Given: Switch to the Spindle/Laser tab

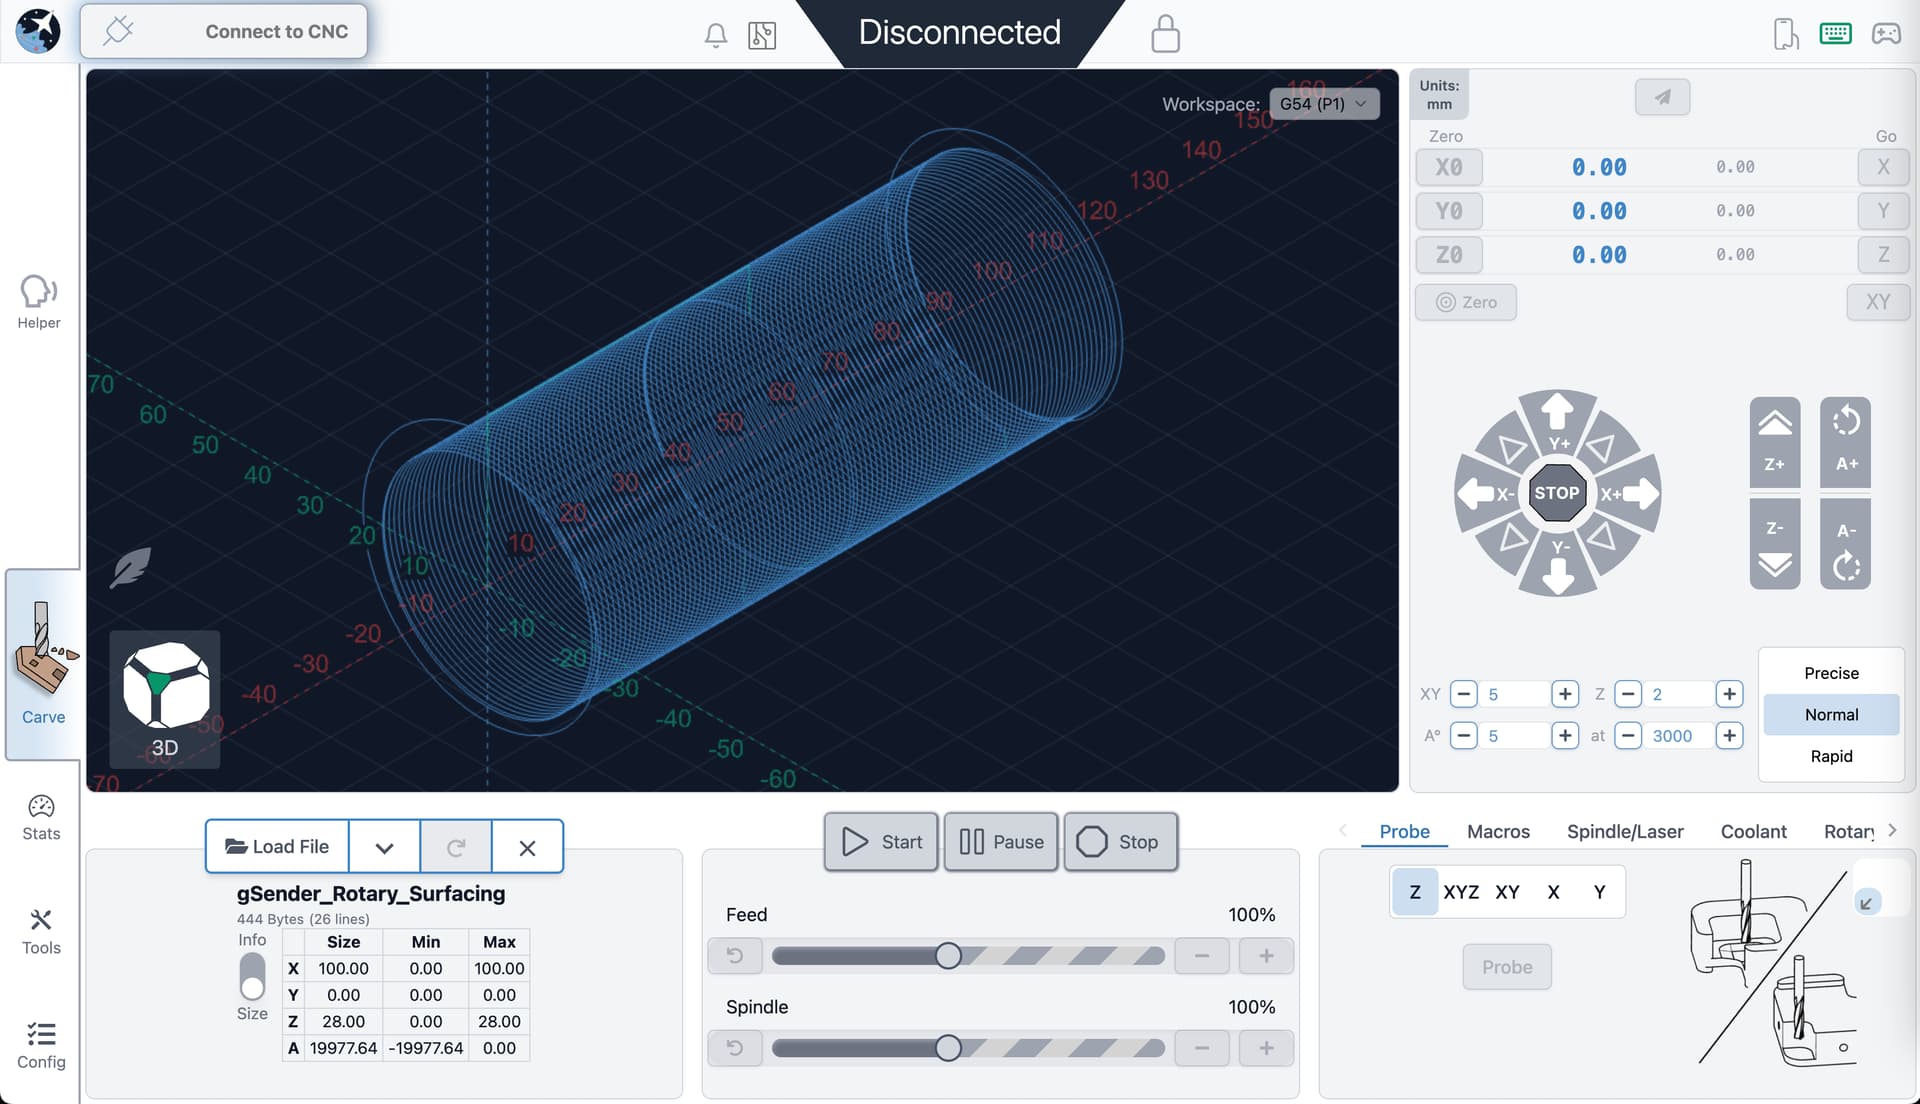Looking at the screenshot, I should (x=1625, y=831).
